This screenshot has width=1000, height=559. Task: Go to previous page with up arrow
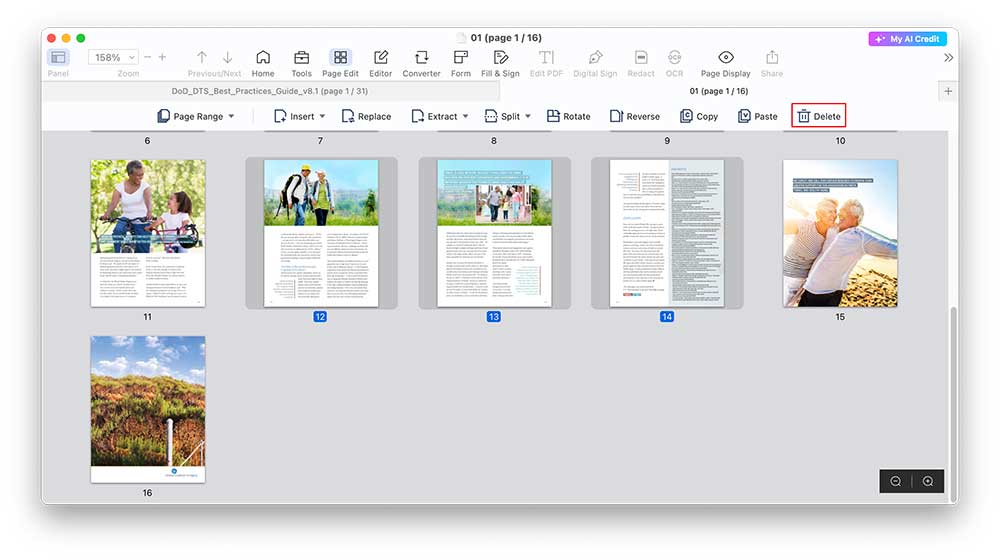click(202, 57)
